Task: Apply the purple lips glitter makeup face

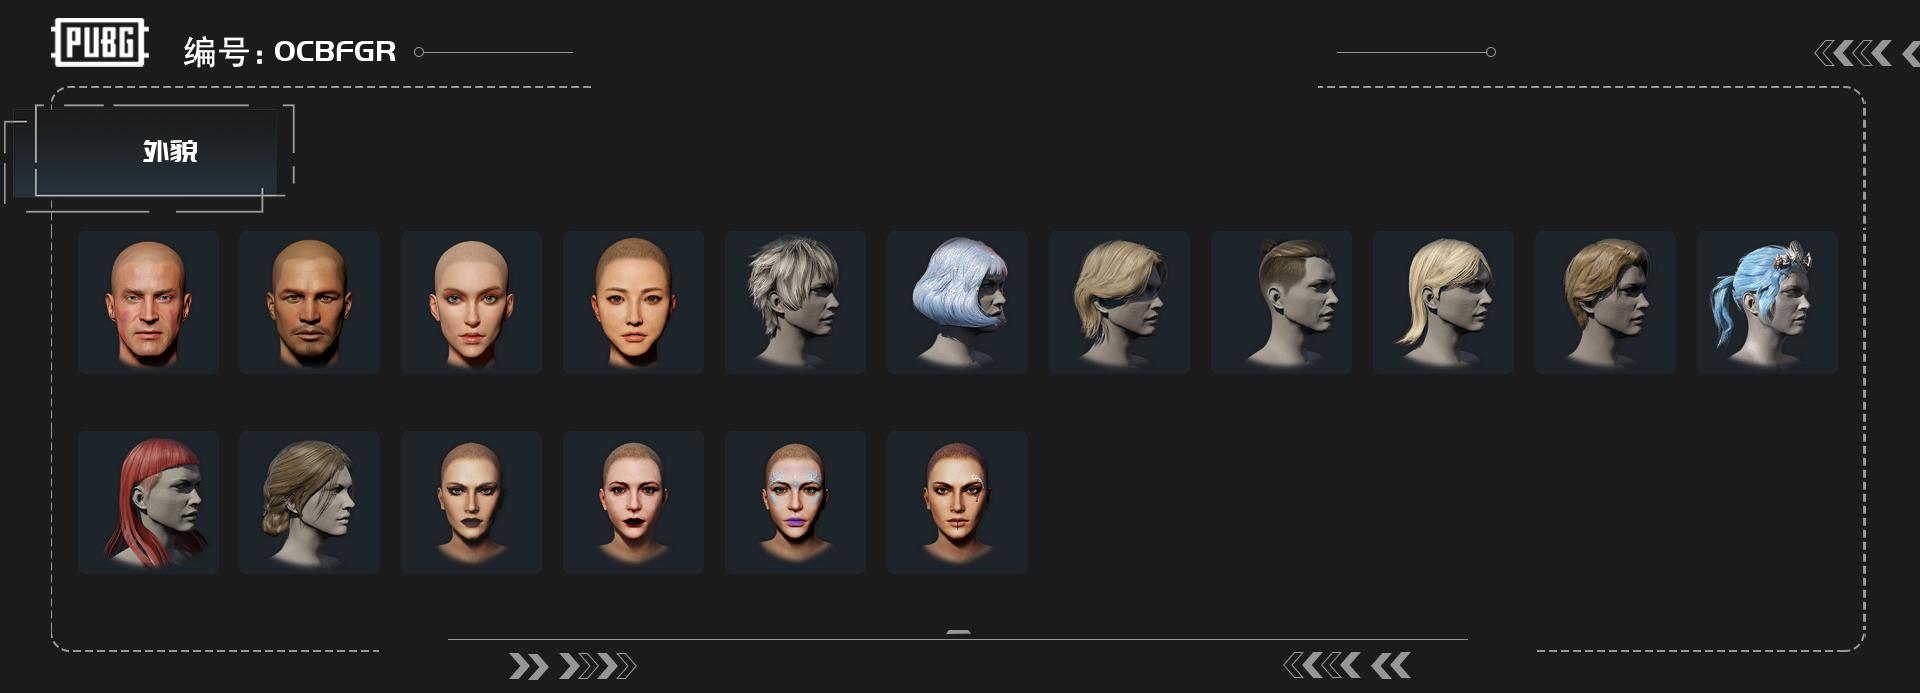Action: coord(796,502)
